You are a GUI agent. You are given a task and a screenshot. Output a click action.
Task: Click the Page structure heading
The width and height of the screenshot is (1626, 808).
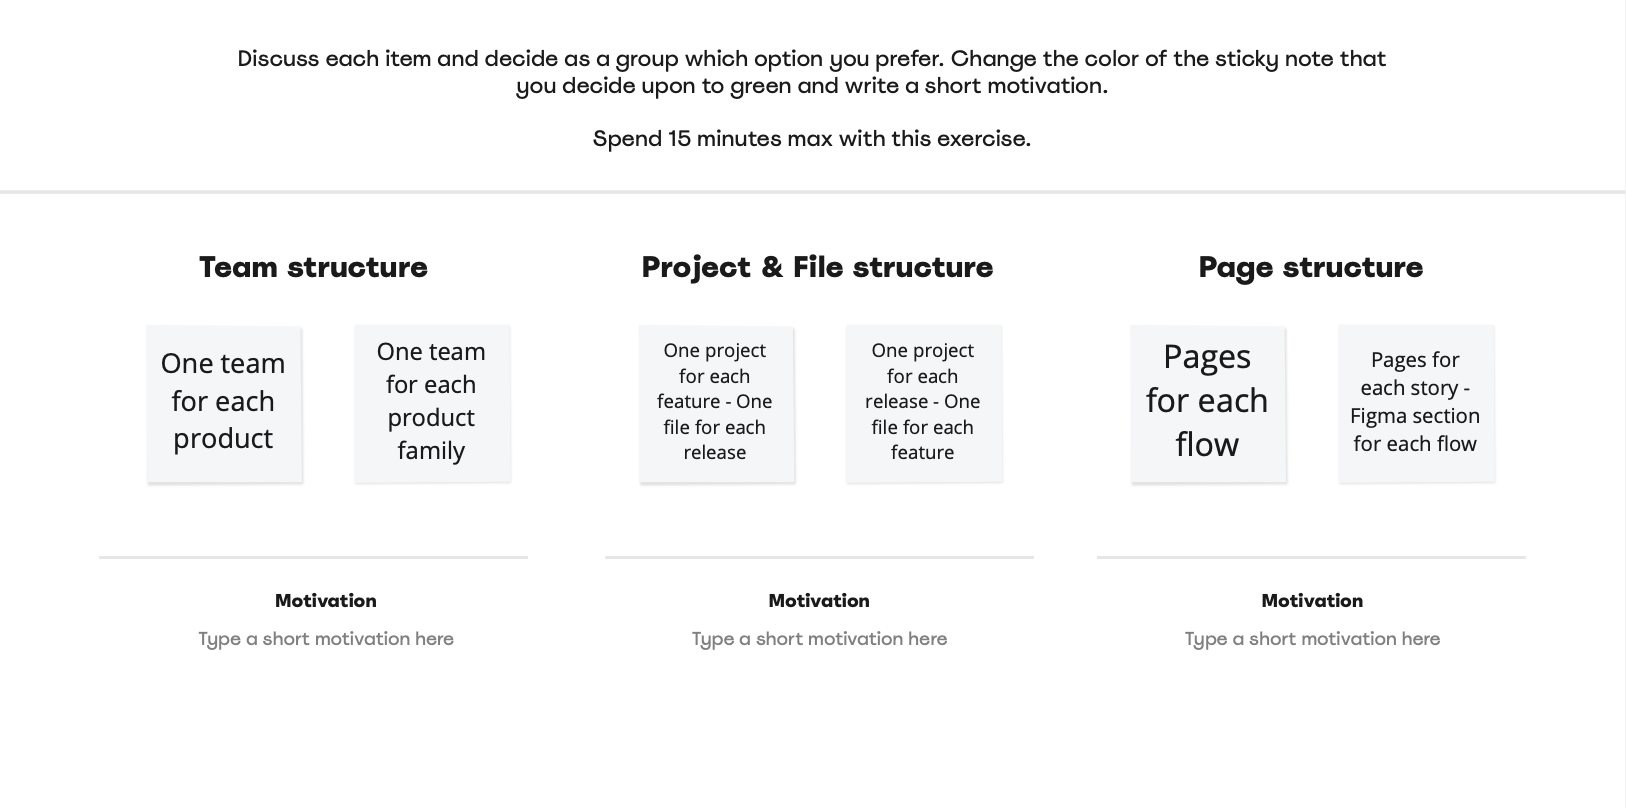(1310, 267)
